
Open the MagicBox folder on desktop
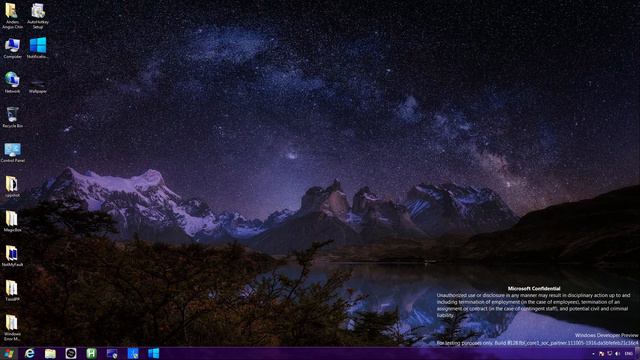(12, 222)
